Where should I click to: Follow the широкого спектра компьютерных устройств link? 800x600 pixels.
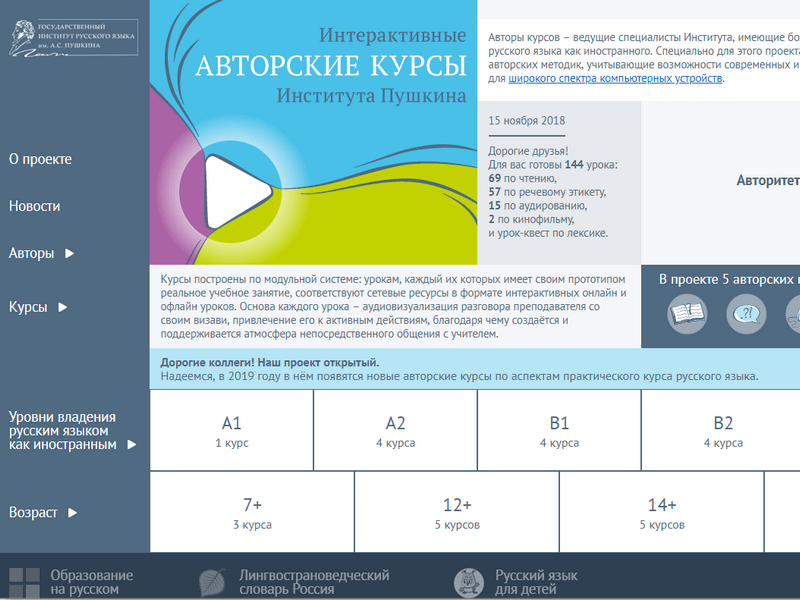[x=615, y=79]
